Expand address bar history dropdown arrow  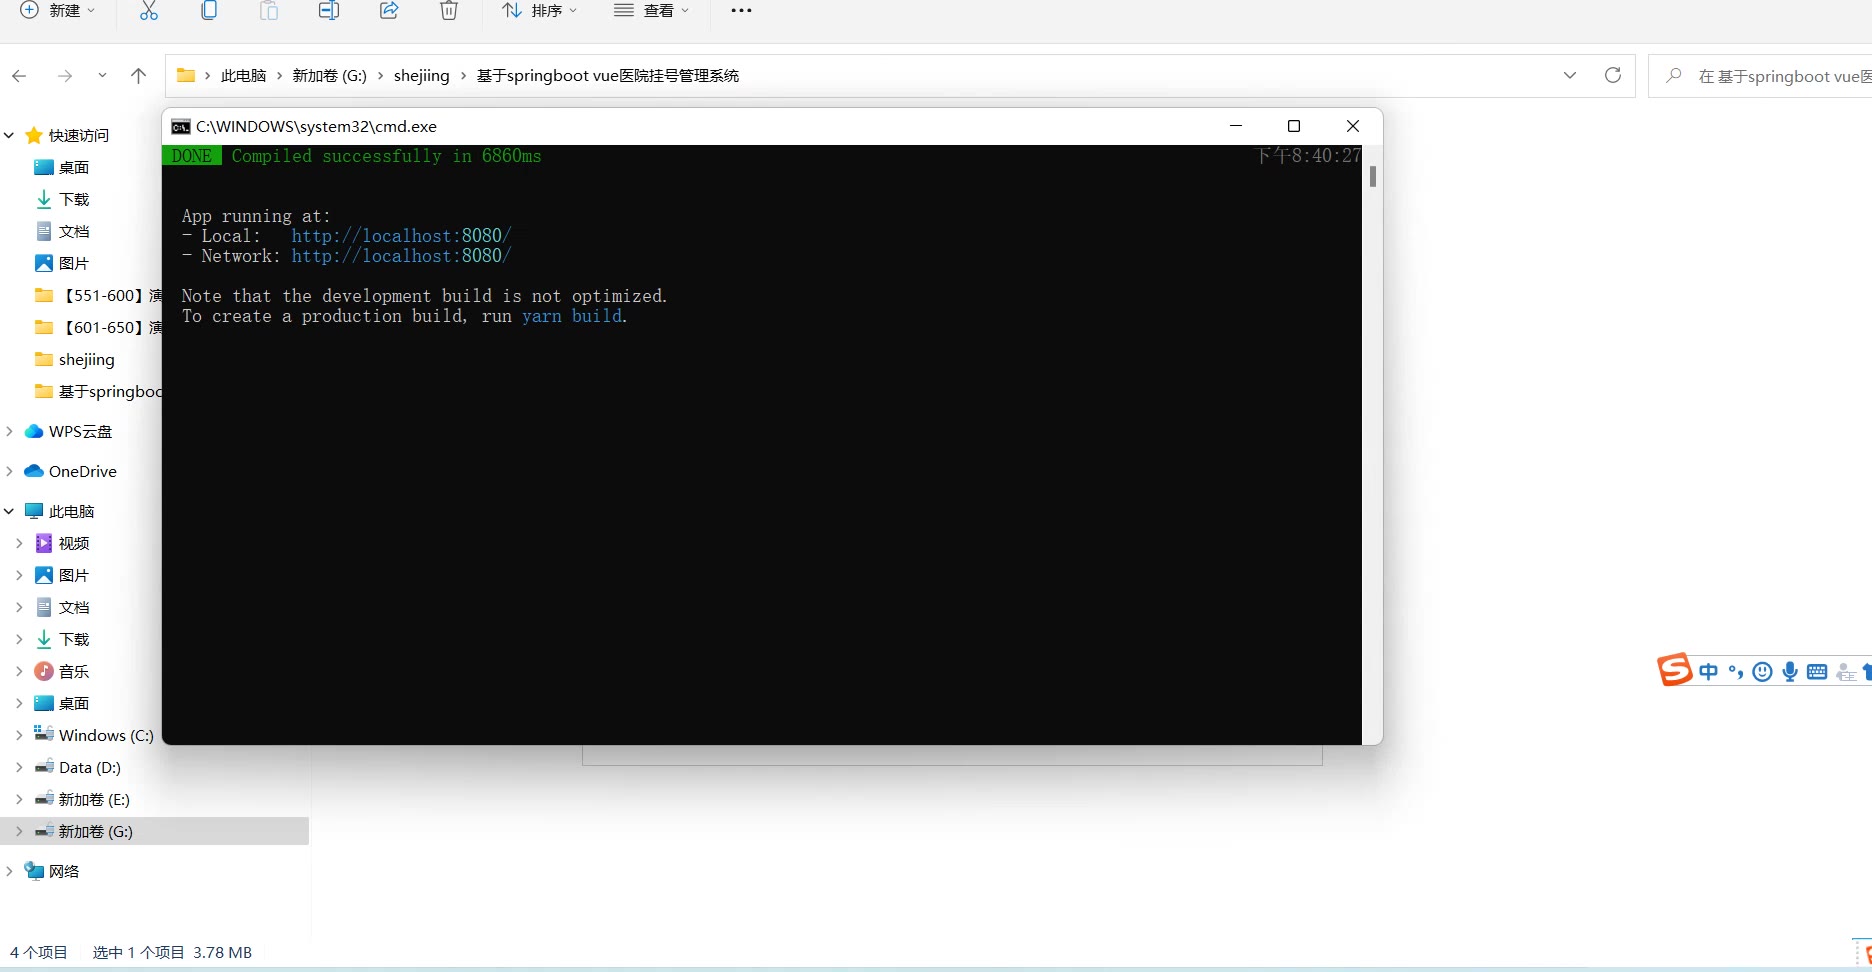(1570, 76)
